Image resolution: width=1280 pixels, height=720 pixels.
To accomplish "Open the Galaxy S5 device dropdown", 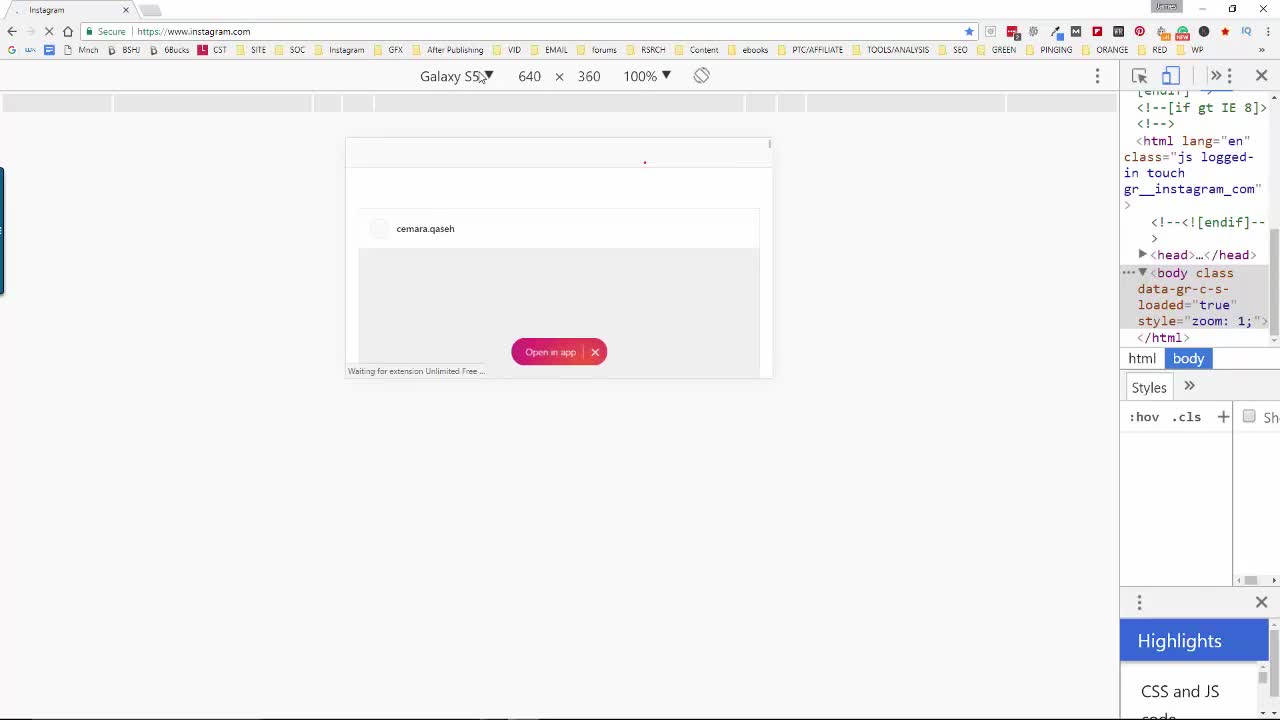I will coord(456,76).
